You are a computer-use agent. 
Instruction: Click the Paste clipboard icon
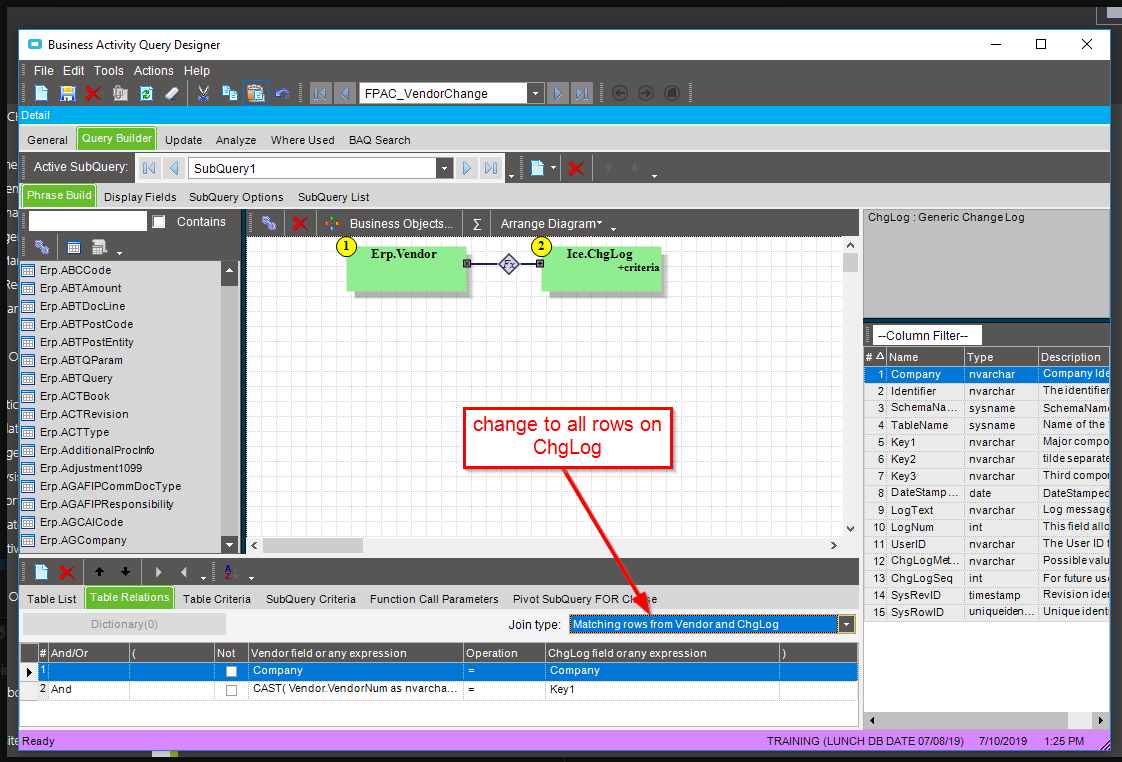click(x=255, y=93)
